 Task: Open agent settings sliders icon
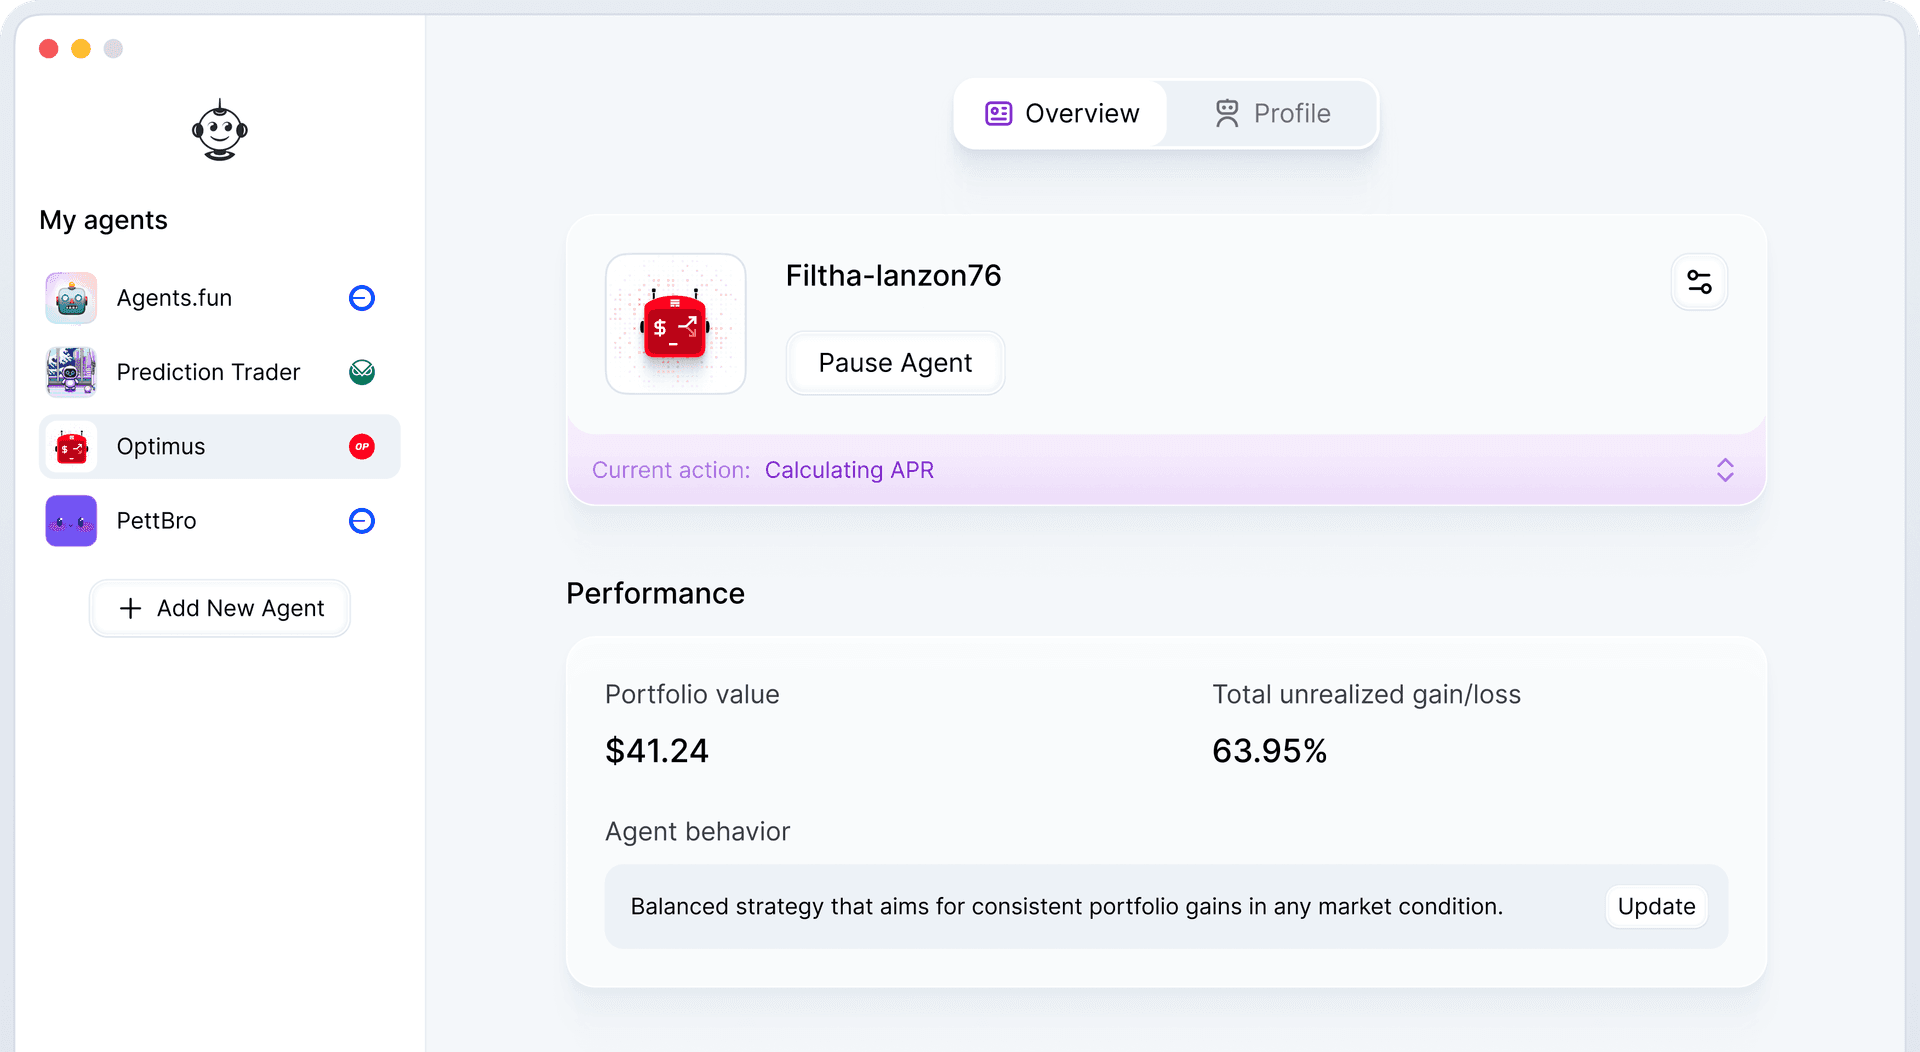pyautogui.click(x=1699, y=282)
